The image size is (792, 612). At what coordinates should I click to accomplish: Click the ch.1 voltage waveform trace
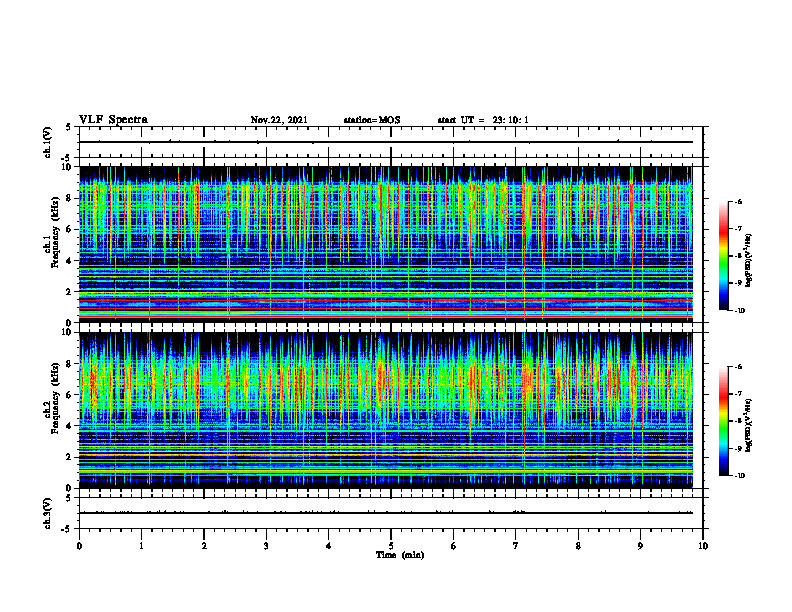385,142
